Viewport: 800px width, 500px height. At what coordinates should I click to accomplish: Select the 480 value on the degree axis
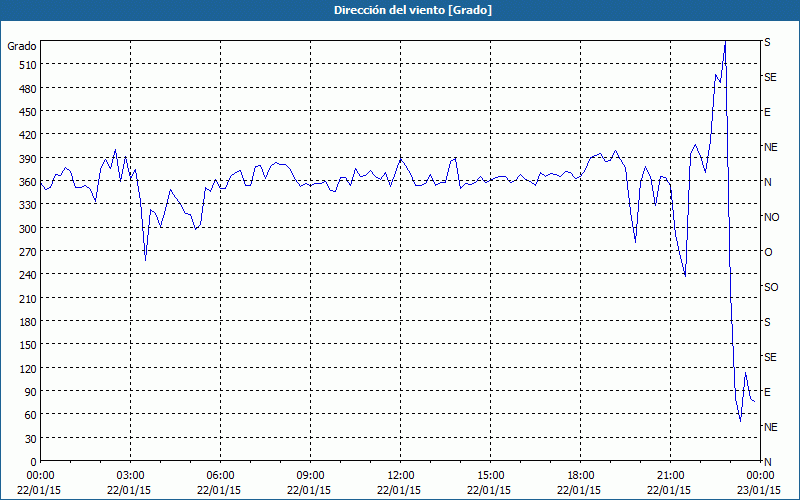[28, 89]
